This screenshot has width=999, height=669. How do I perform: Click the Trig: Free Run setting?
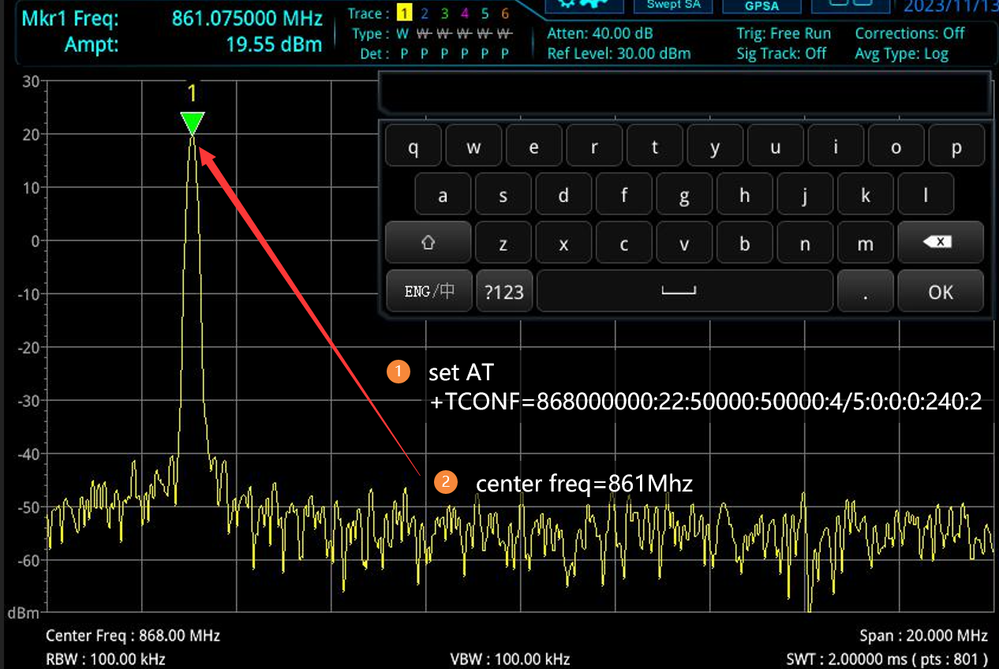coord(784,33)
